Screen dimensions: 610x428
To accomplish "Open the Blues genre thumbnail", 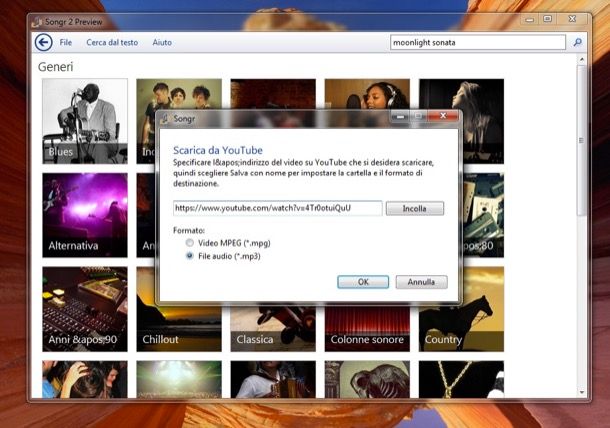I will [x=85, y=121].
